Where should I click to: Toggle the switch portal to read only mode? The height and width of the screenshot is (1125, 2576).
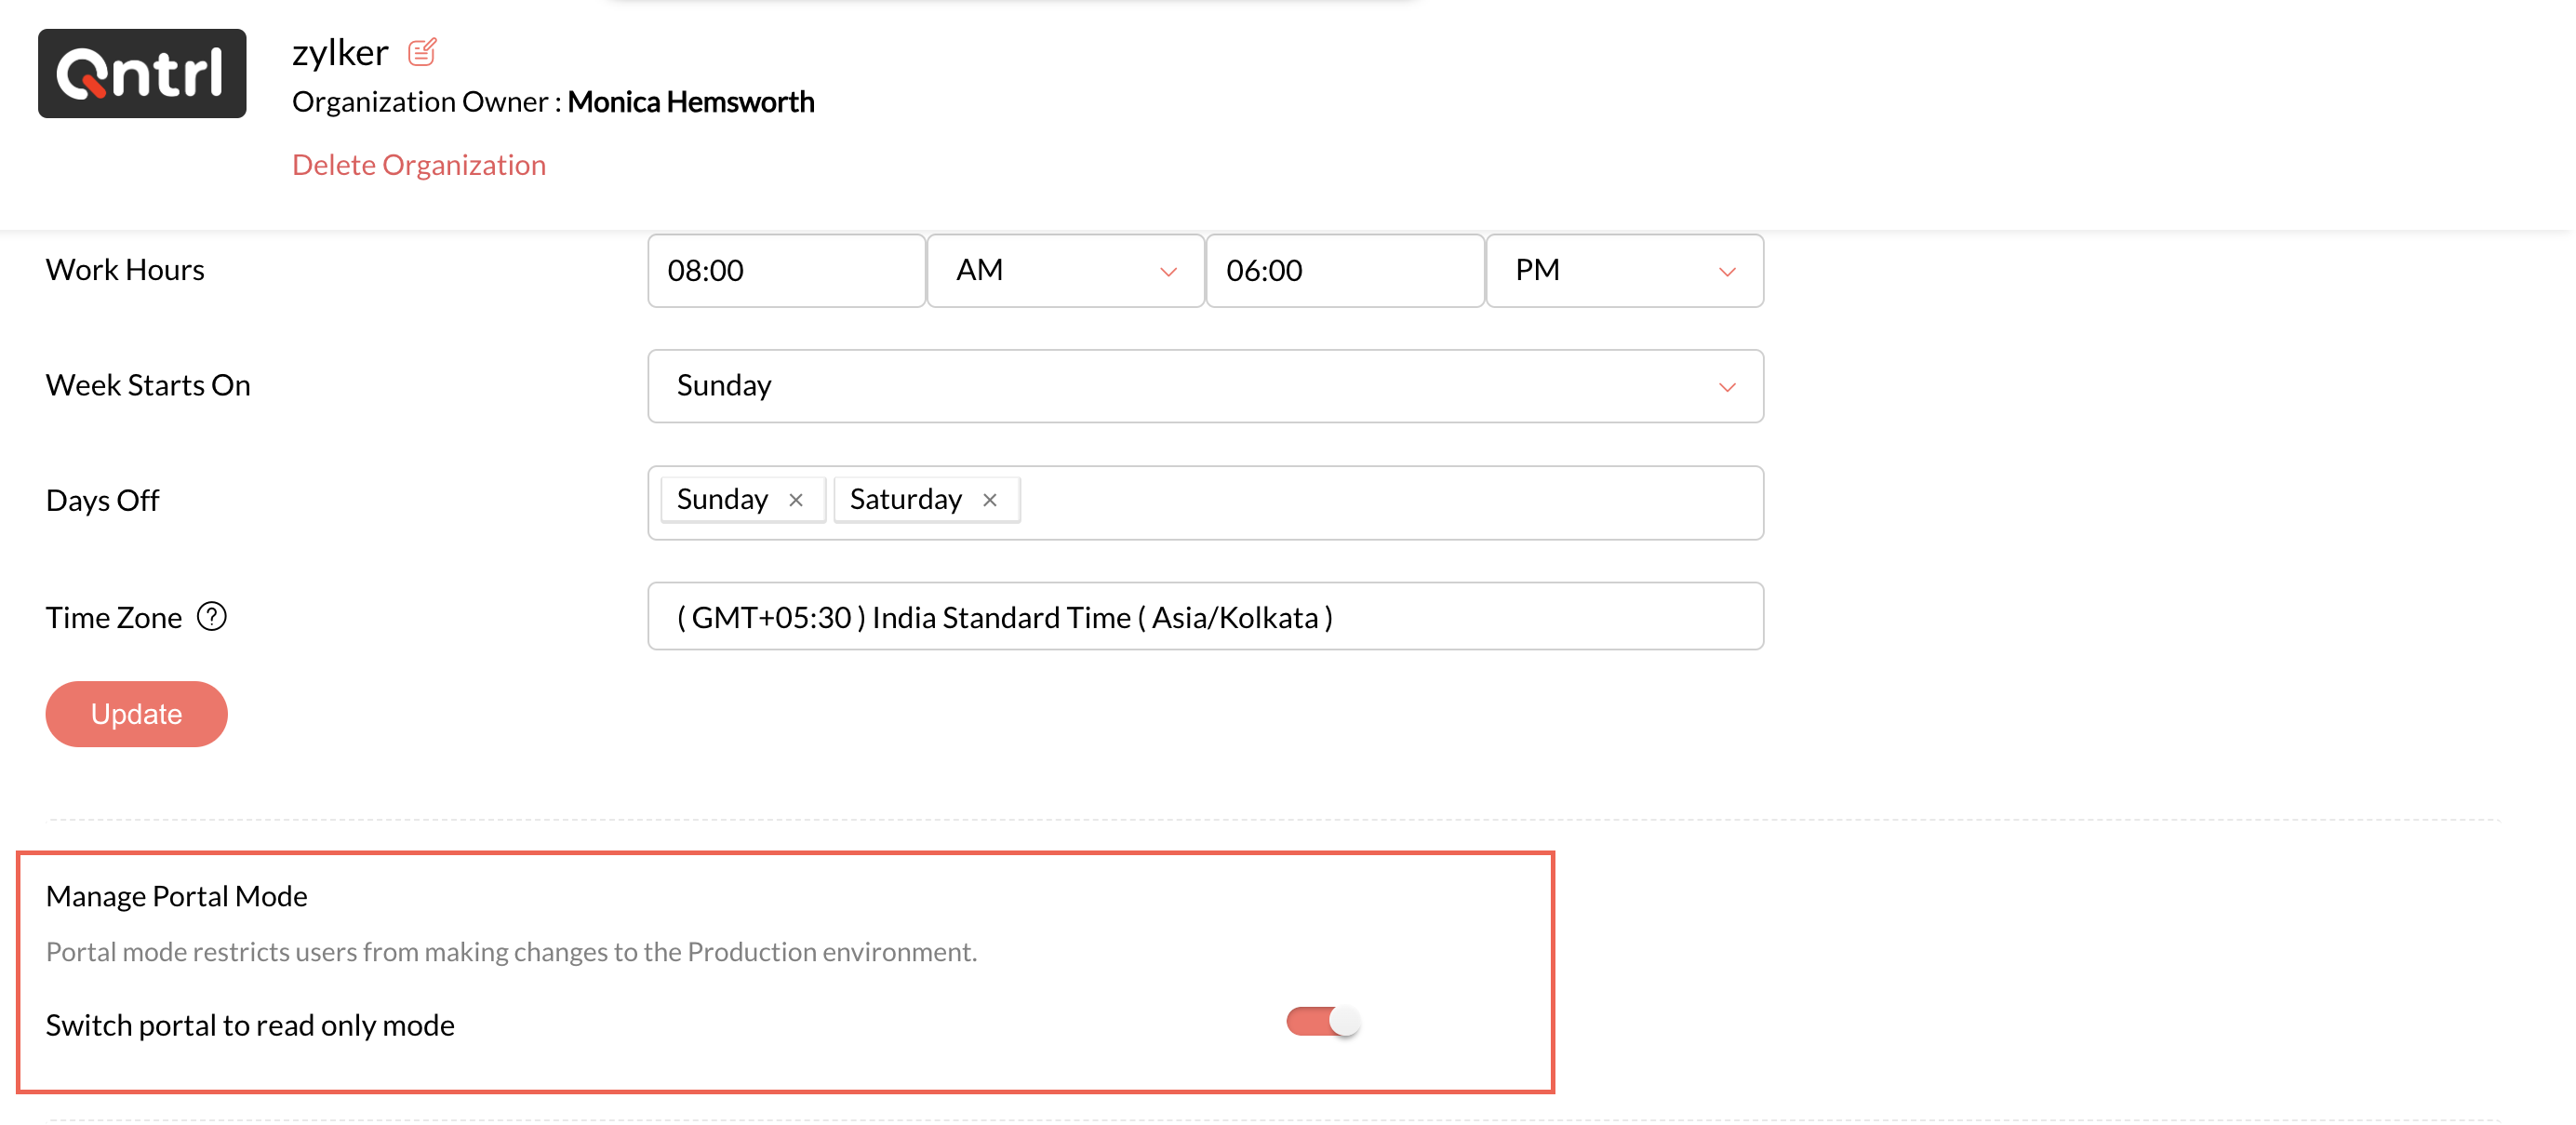coord(1322,1021)
